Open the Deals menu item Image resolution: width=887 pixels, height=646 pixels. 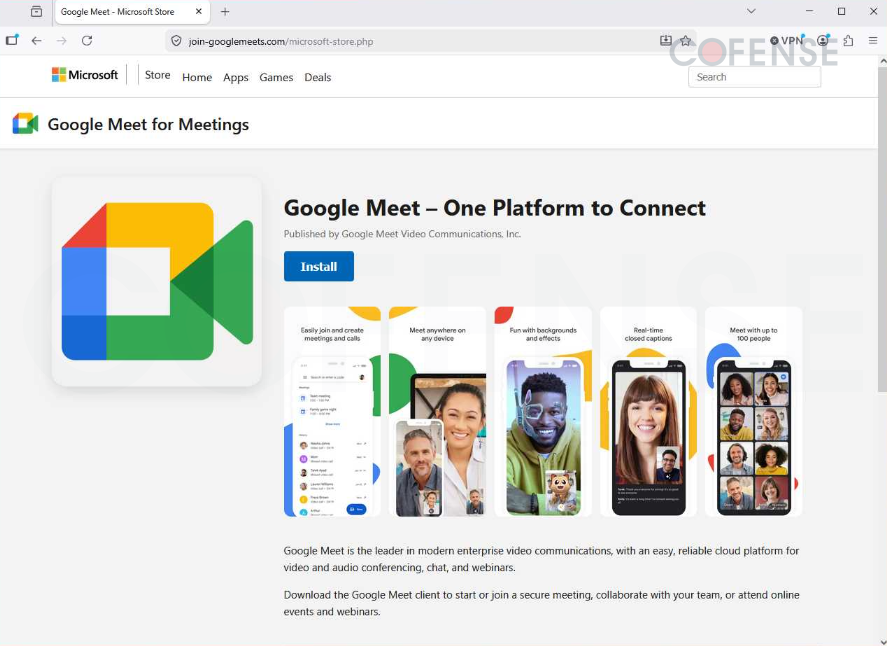point(317,77)
